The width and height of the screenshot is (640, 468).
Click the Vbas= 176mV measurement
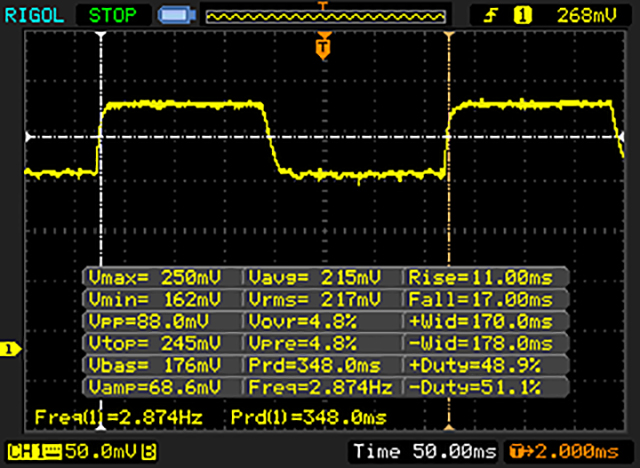(x=155, y=365)
